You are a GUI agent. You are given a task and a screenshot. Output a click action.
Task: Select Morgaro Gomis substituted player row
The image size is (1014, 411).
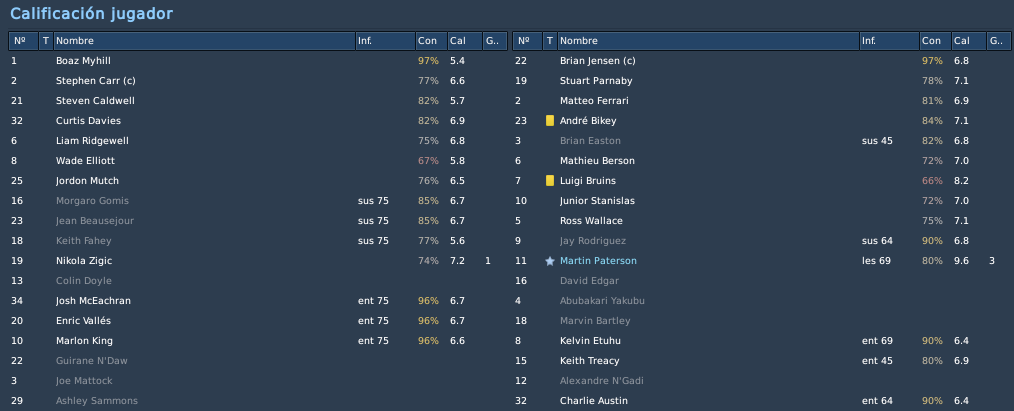point(257,201)
